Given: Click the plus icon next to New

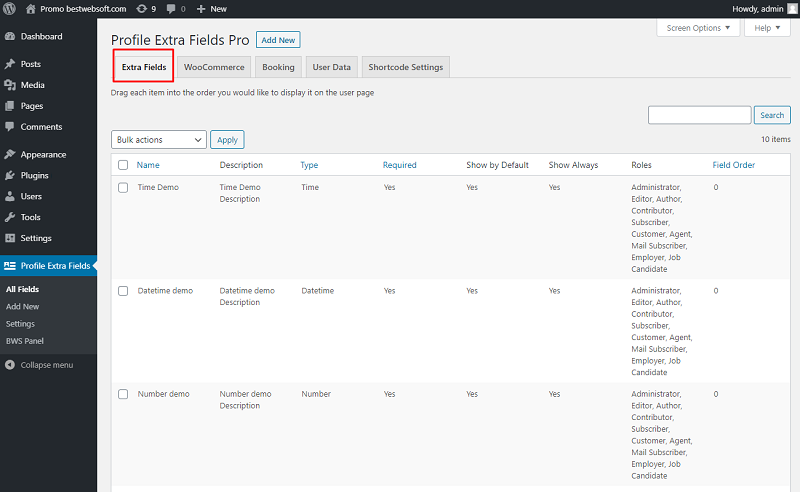Looking at the screenshot, I should (x=201, y=9).
